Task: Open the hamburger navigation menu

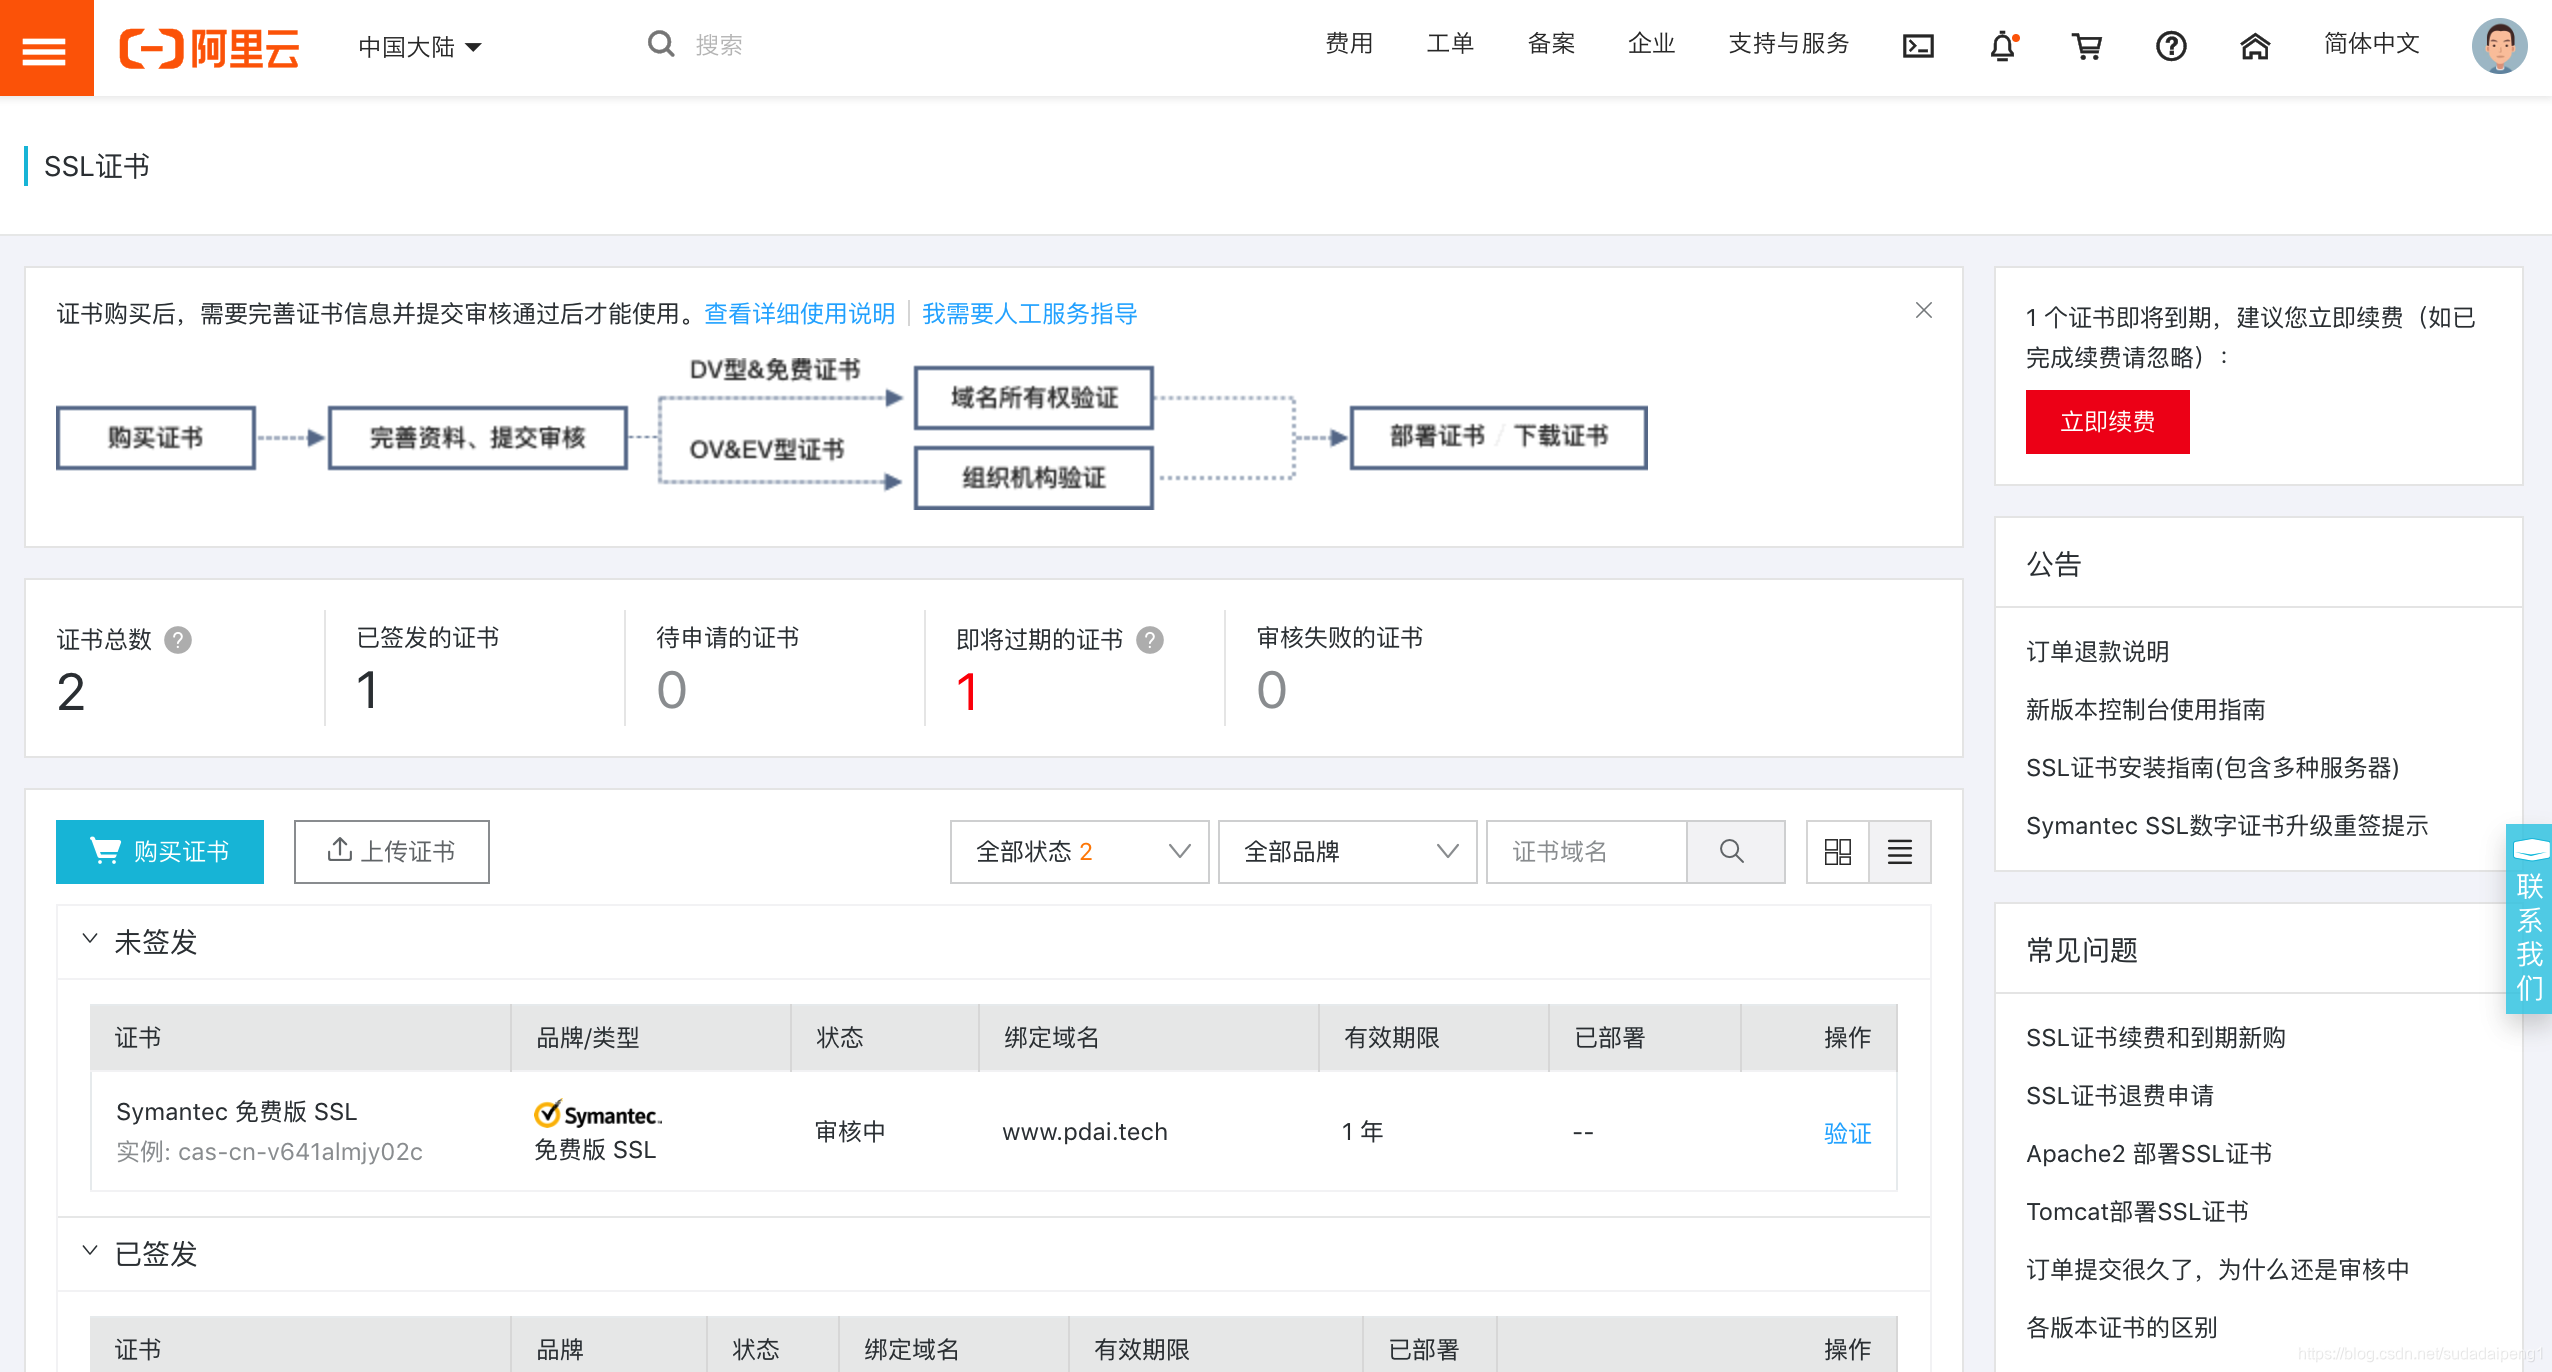Action: click(46, 47)
